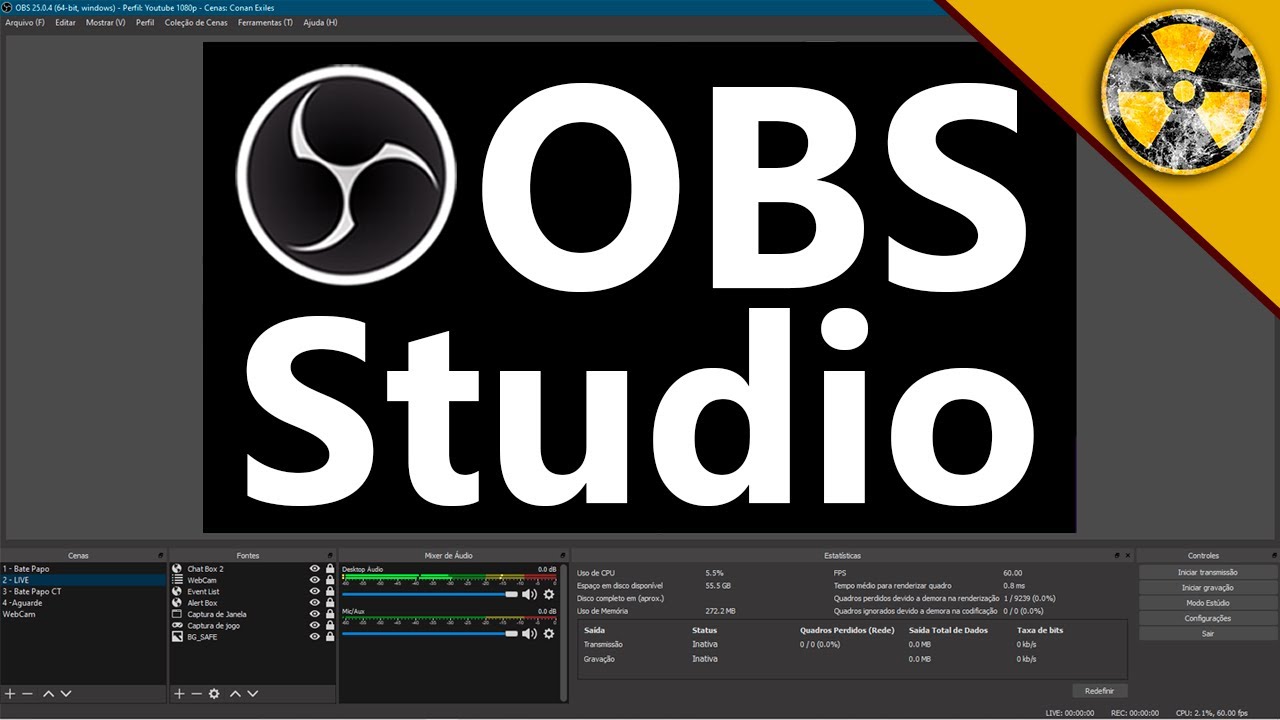Remove selected scene with Cenas minus icon
The width and height of the screenshot is (1280, 720).
[x=27, y=693]
